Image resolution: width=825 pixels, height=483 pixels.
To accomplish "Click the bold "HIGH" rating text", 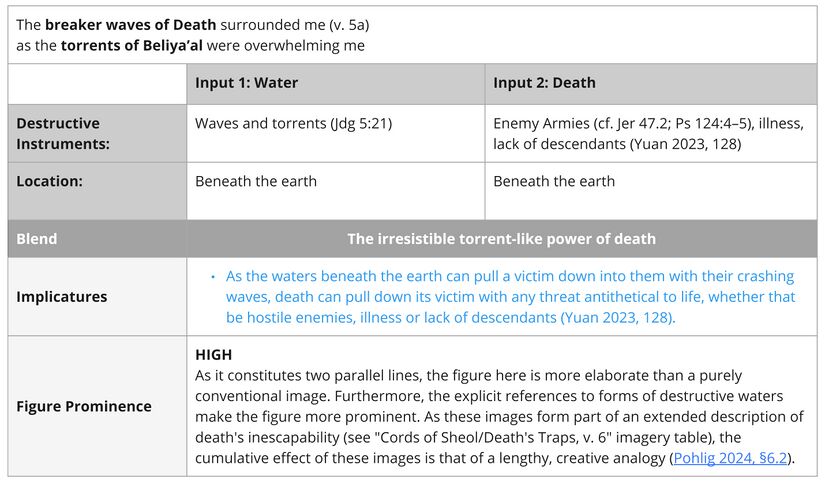I will point(214,355).
